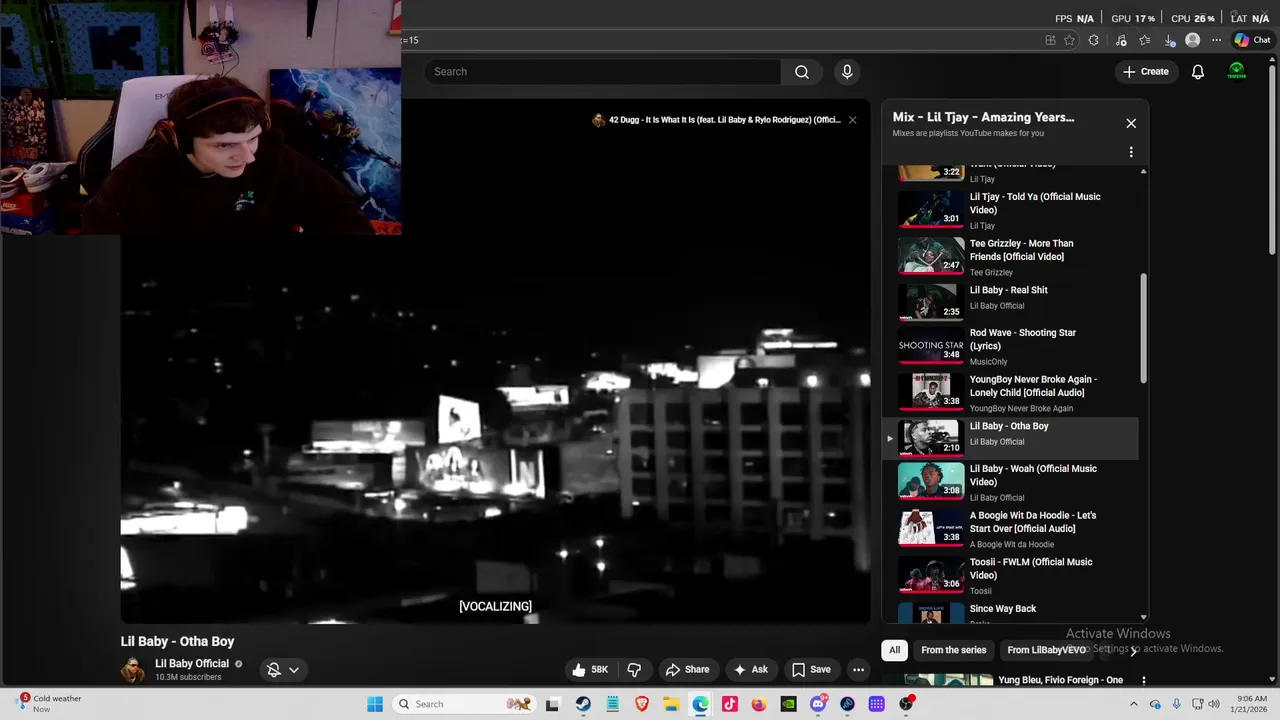This screenshot has width=1280, height=720.
Task: Toggle channel notification bell for Lil Baby Official
Action: (273, 670)
